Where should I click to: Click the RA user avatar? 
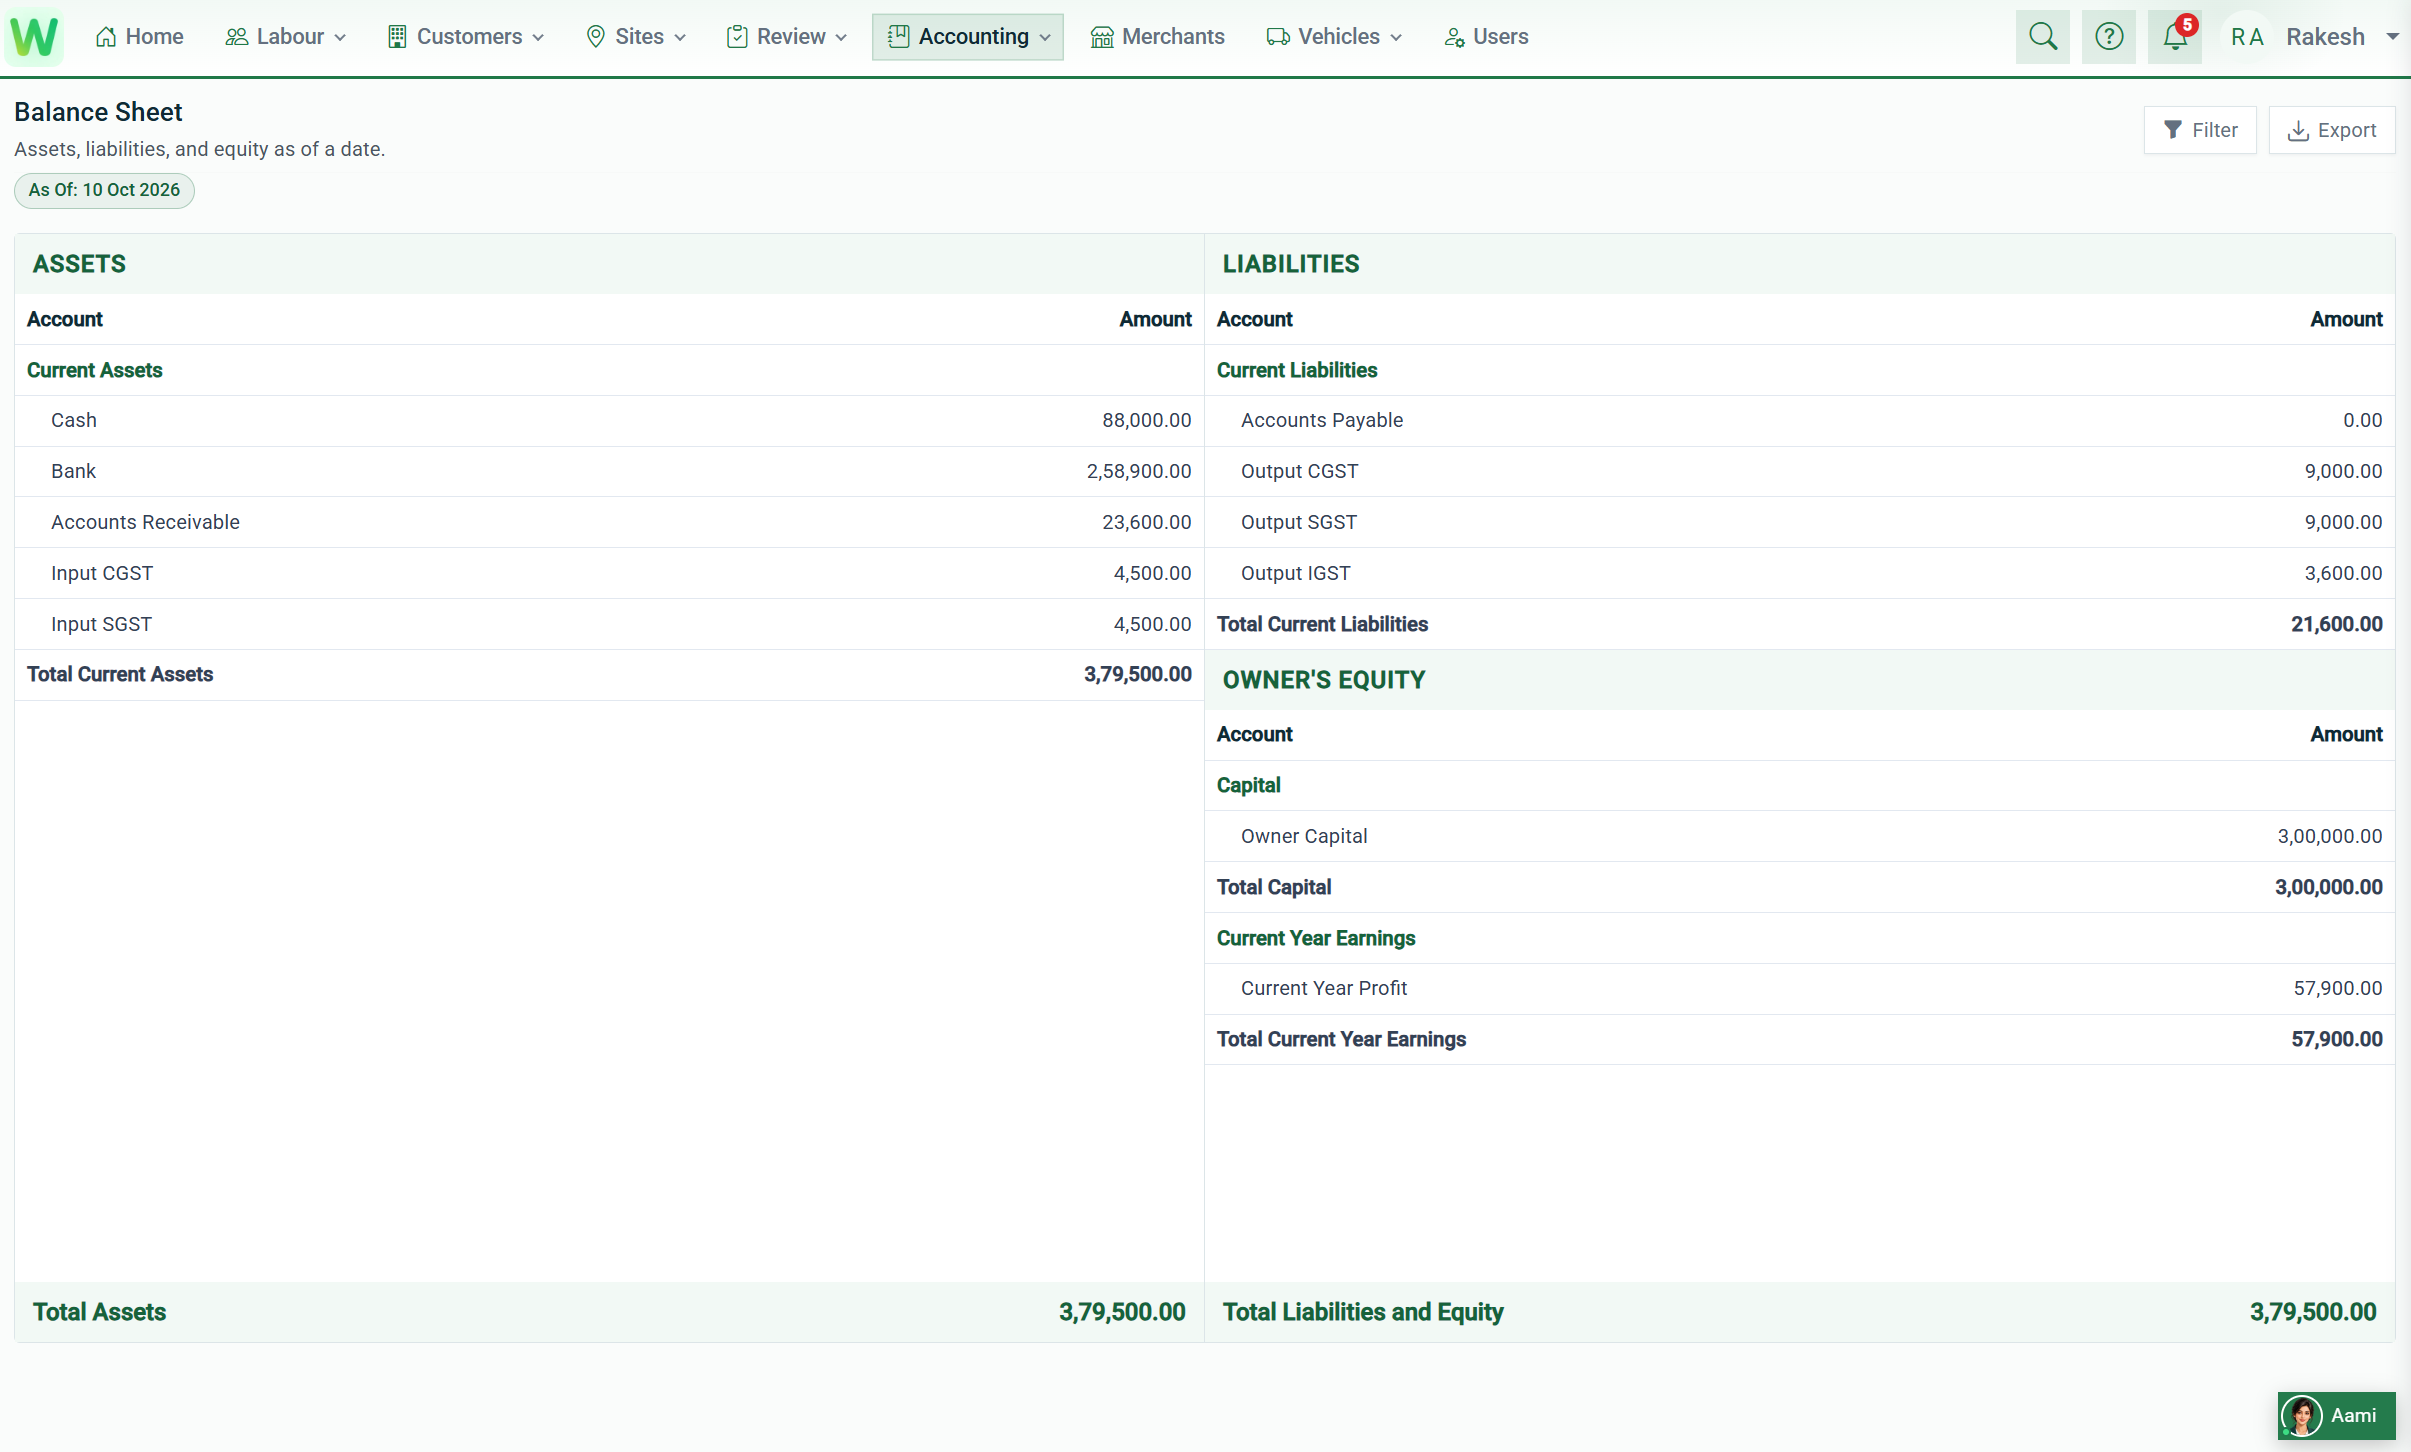pos(2246,37)
